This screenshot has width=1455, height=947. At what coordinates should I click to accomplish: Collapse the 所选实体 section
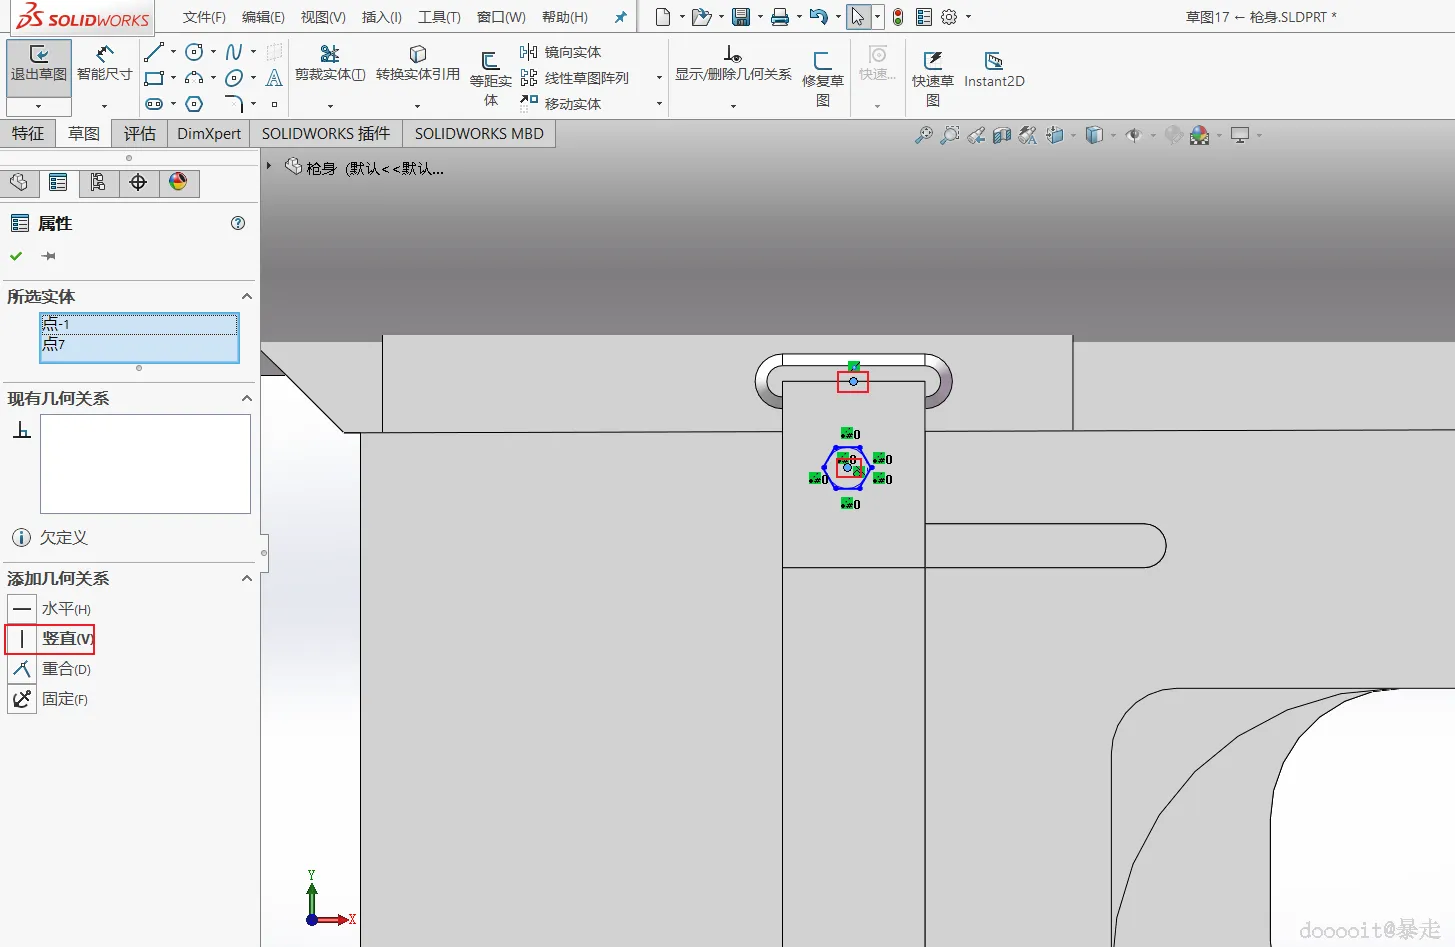click(x=247, y=297)
